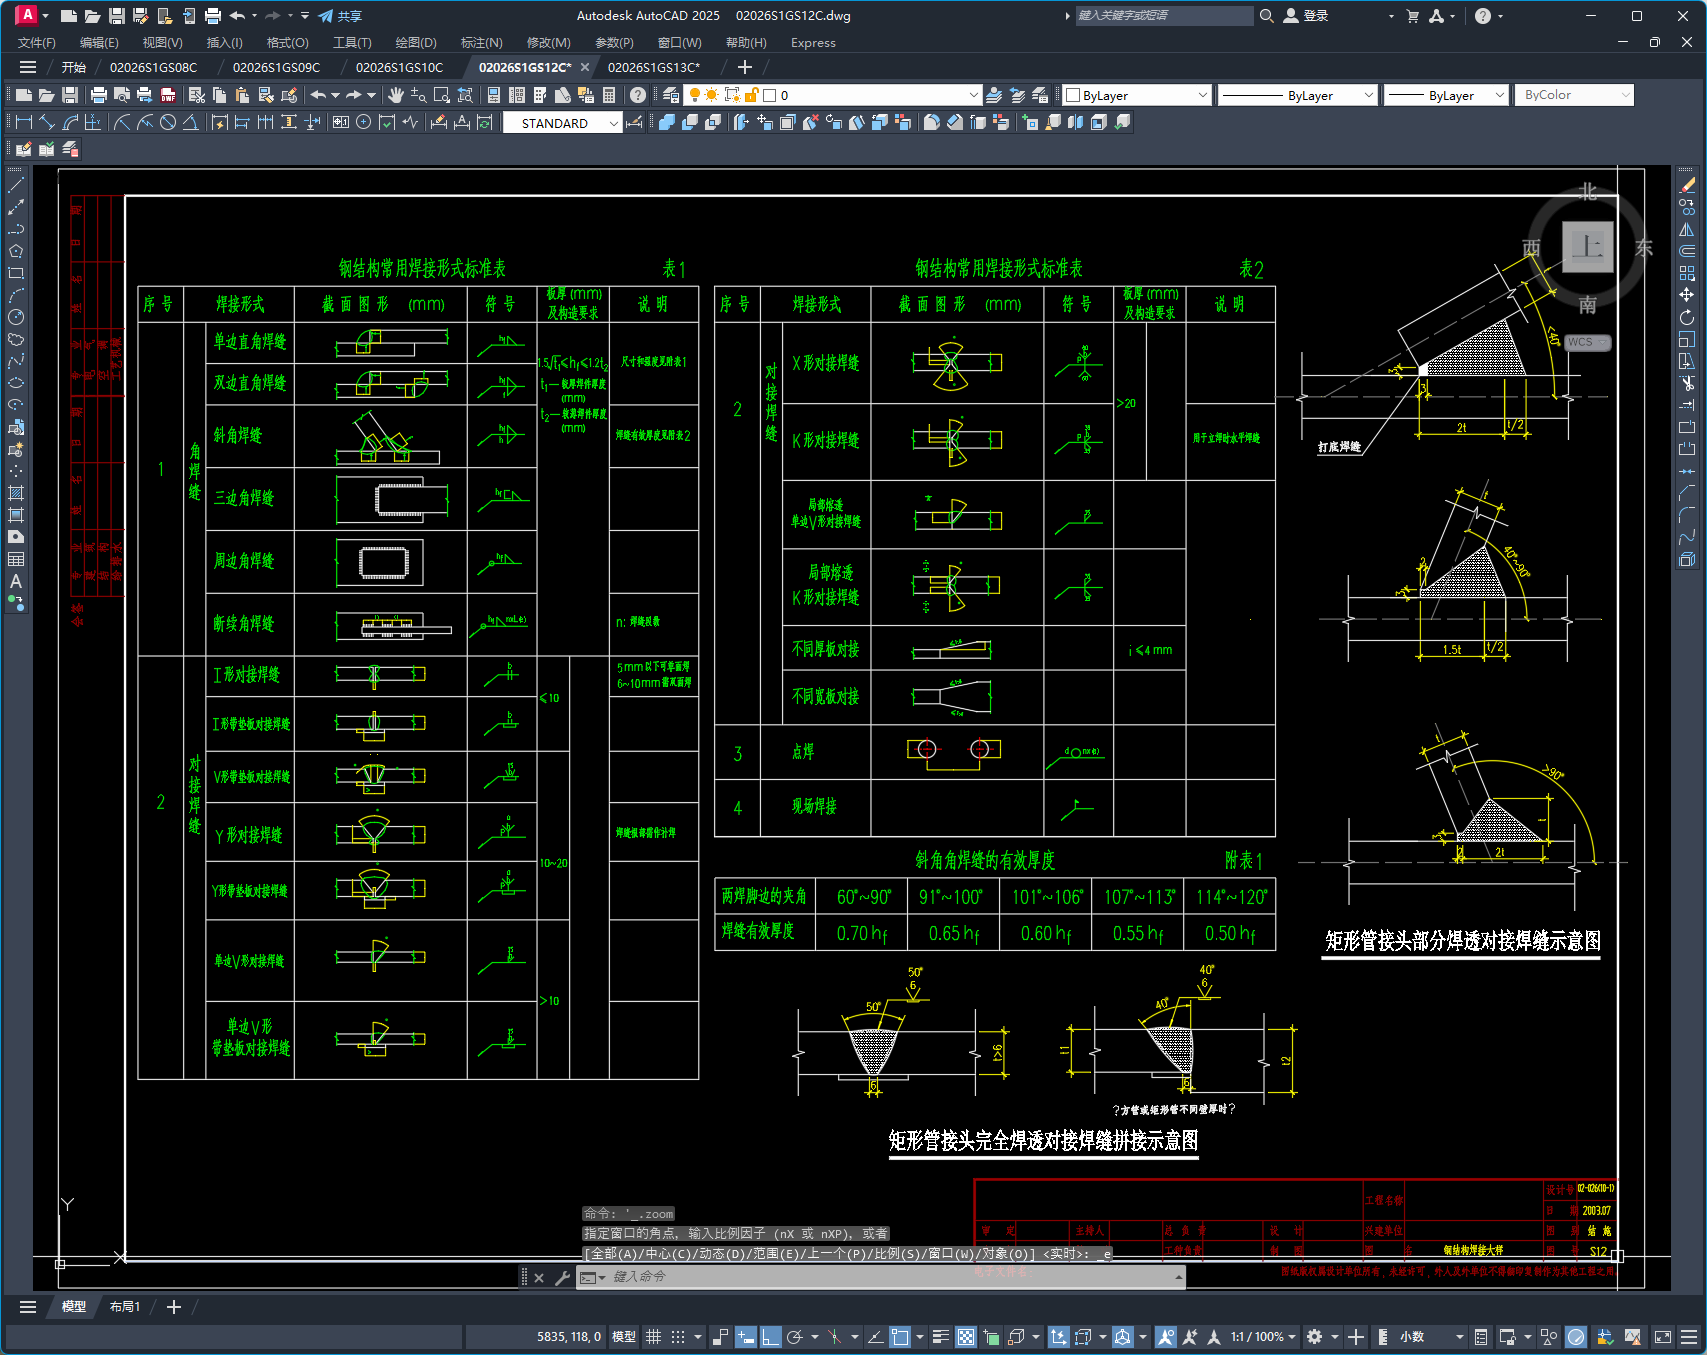1707x1355 pixels.
Task: Open the WCS dropdown under ViewCube
Action: click(x=1587, y=342)
